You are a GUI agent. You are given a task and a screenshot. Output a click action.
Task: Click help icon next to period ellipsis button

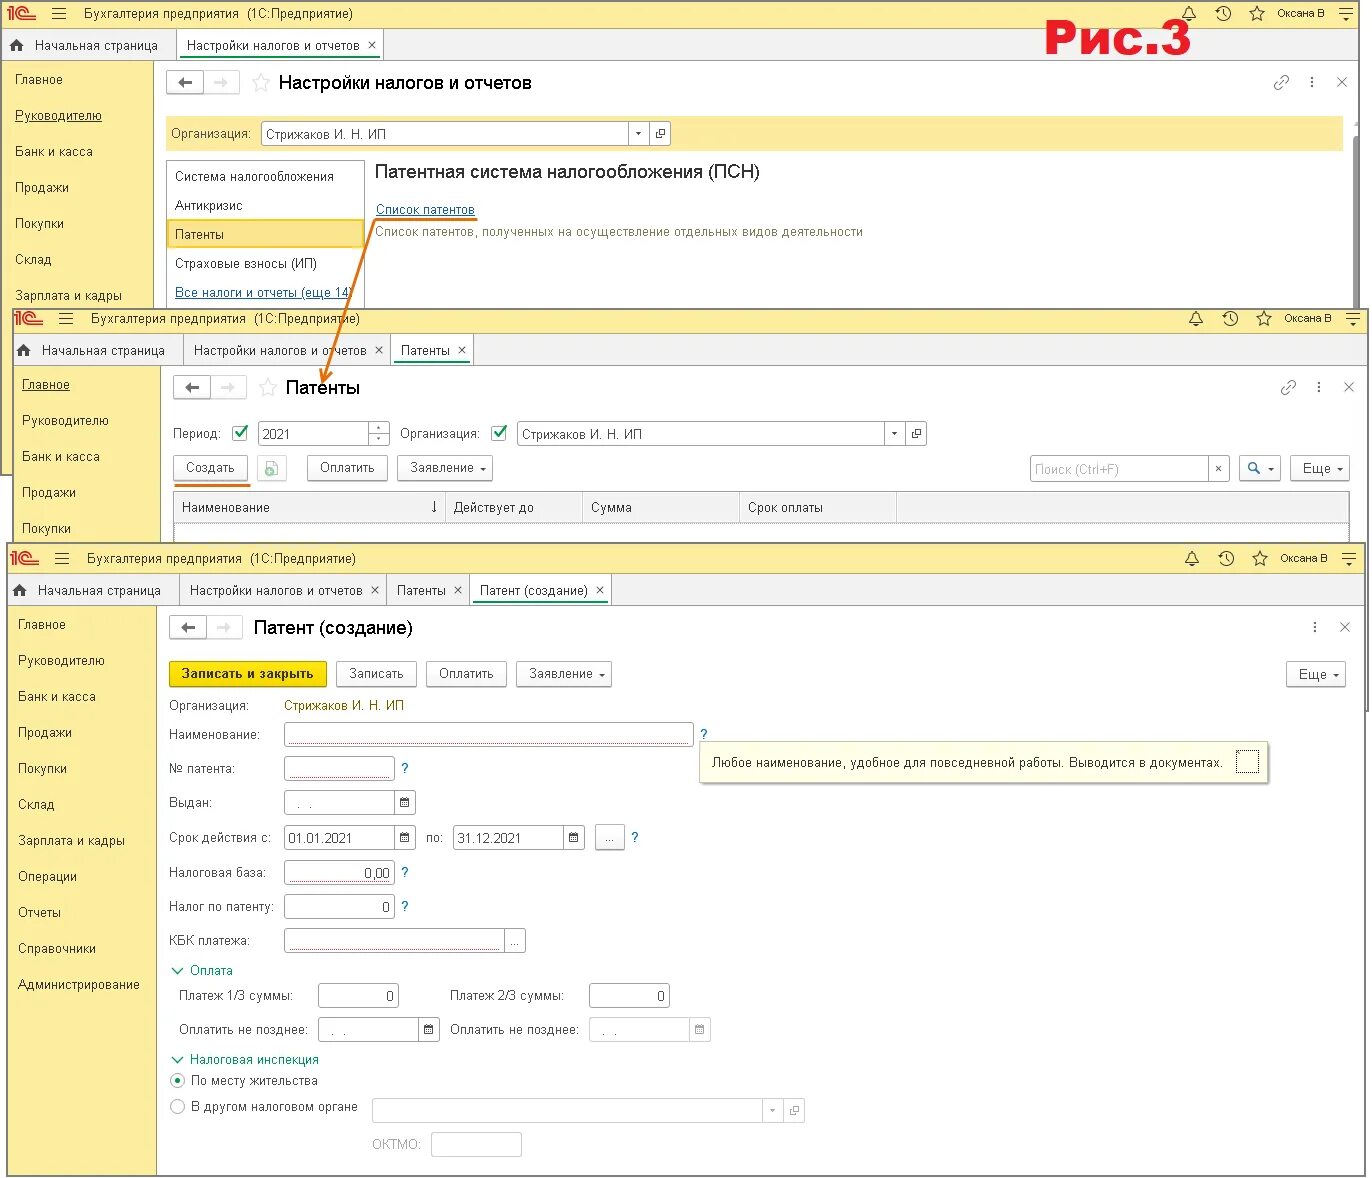(x=635, y=837)
